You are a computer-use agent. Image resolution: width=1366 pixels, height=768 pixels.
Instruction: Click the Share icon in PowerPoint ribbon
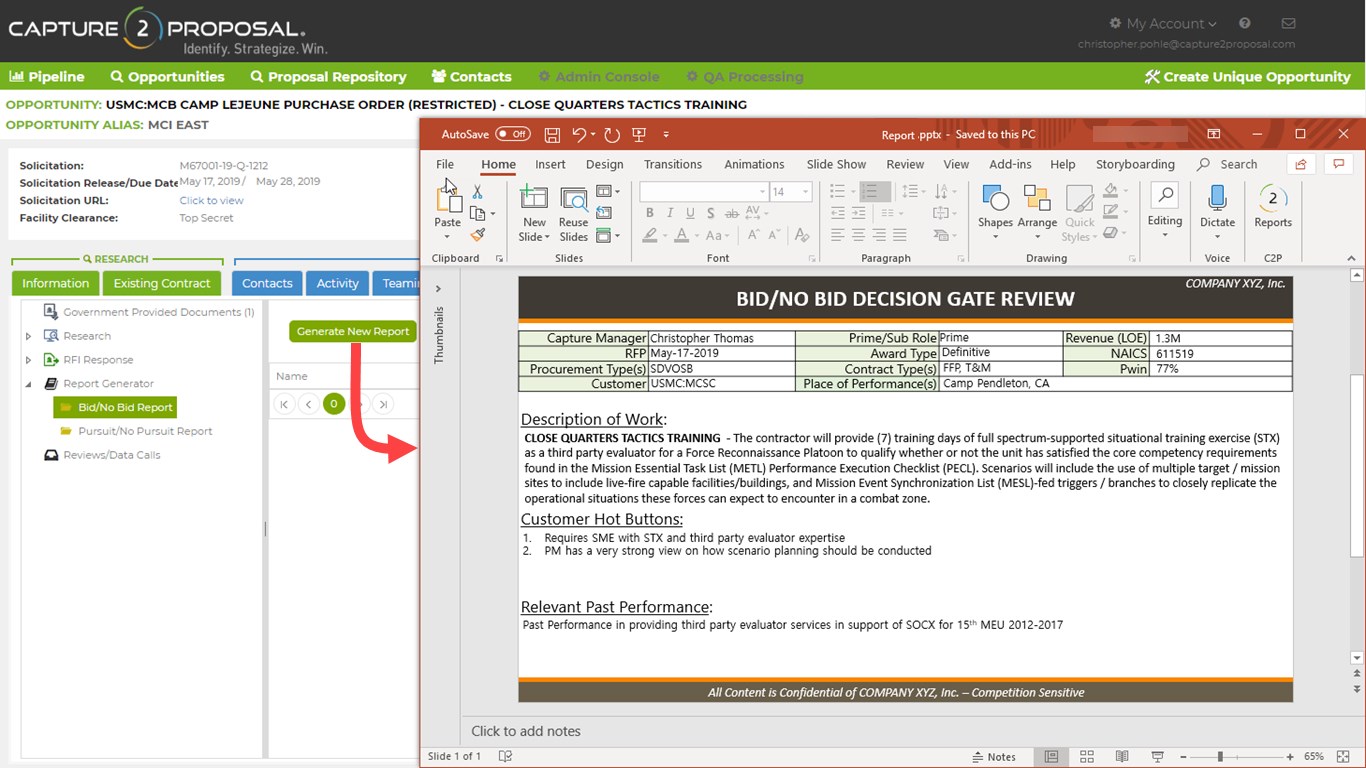click(x=1301, y=164)
